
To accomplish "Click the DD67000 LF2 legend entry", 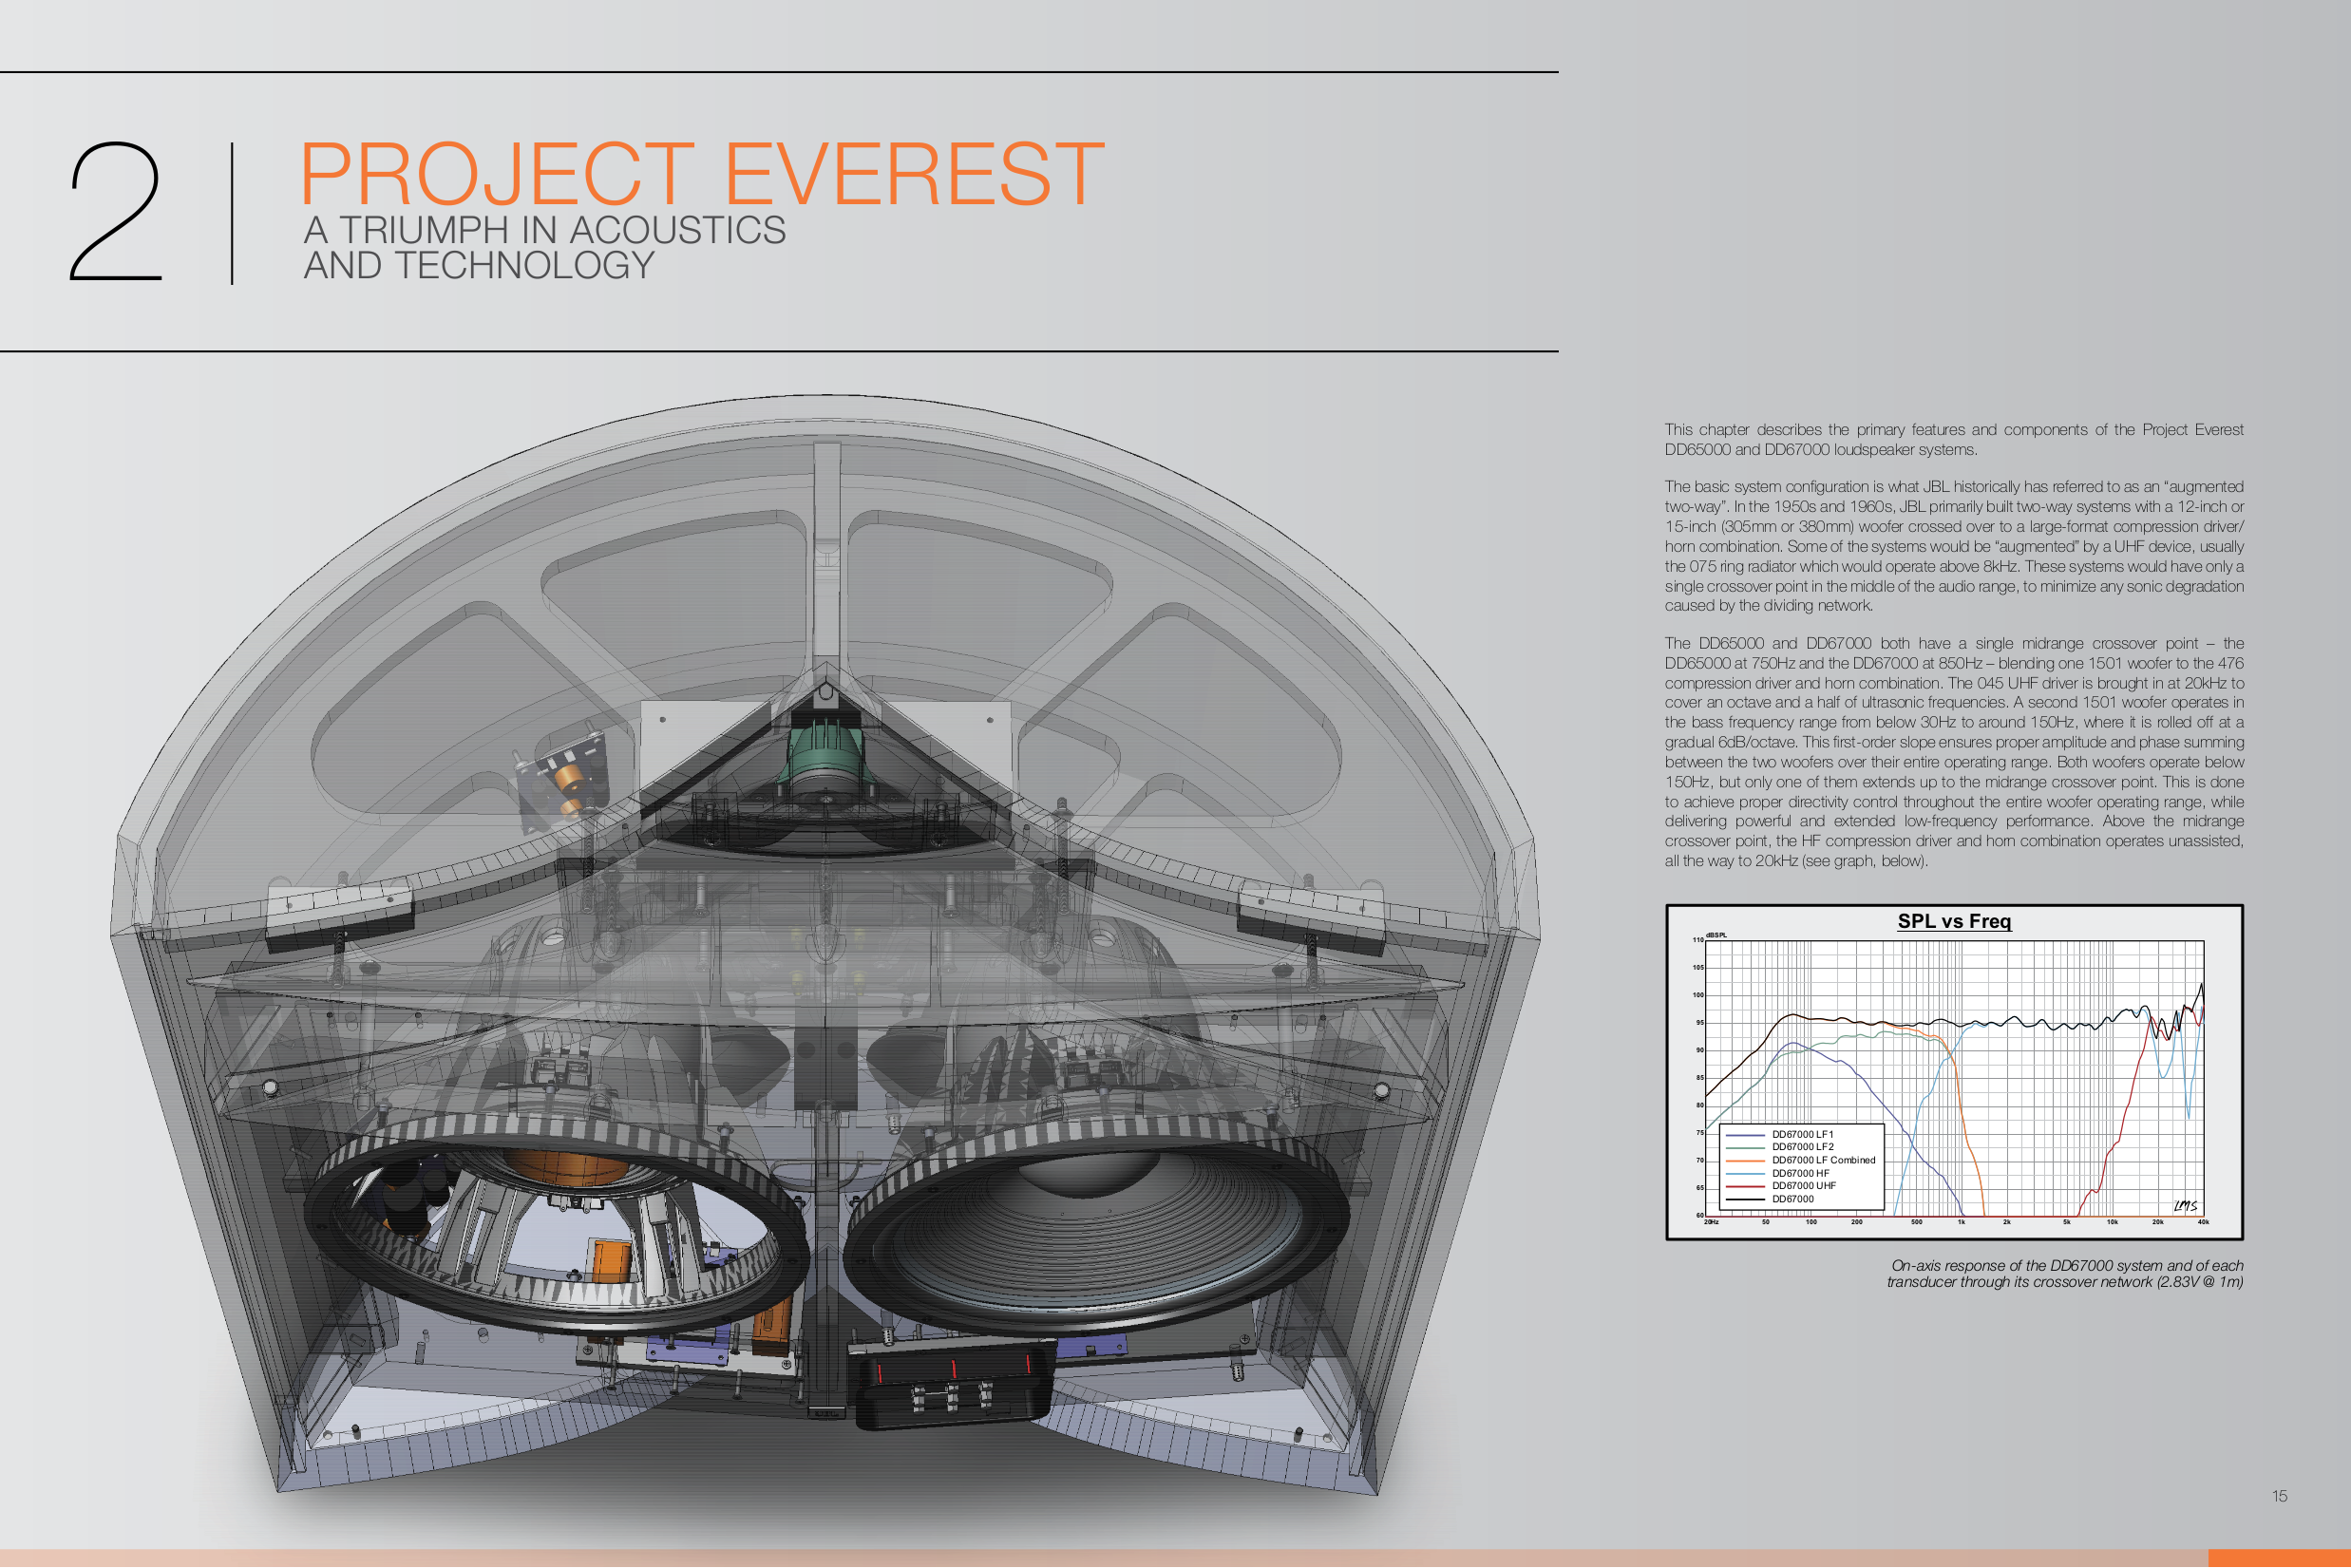I will tap(1802, 1147).
